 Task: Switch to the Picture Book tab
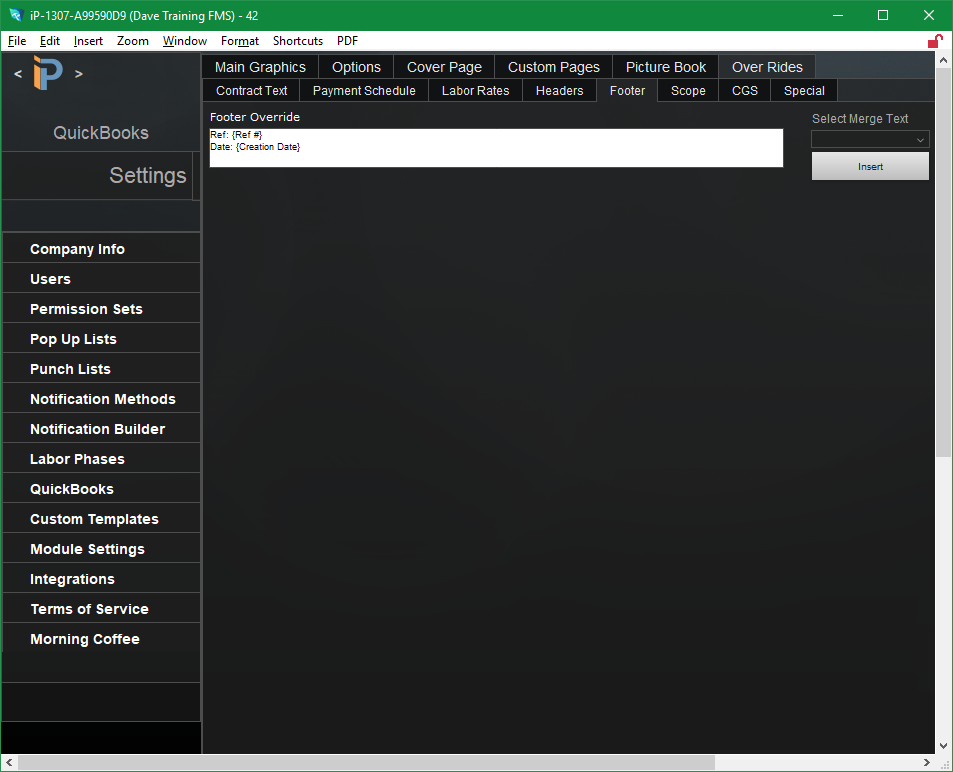(x=664, y=66)
